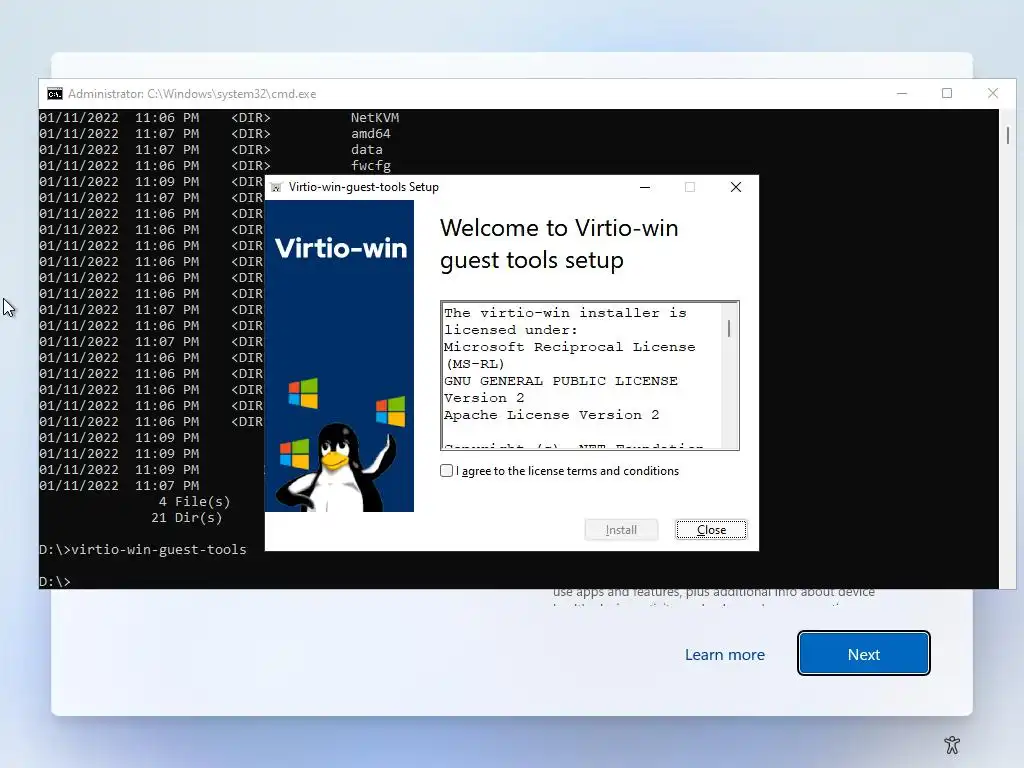Screen dimensions: 1024x768
Task: Minimize the Virtio-win-guest-tools Setup dialog
Action: (645, 187)
